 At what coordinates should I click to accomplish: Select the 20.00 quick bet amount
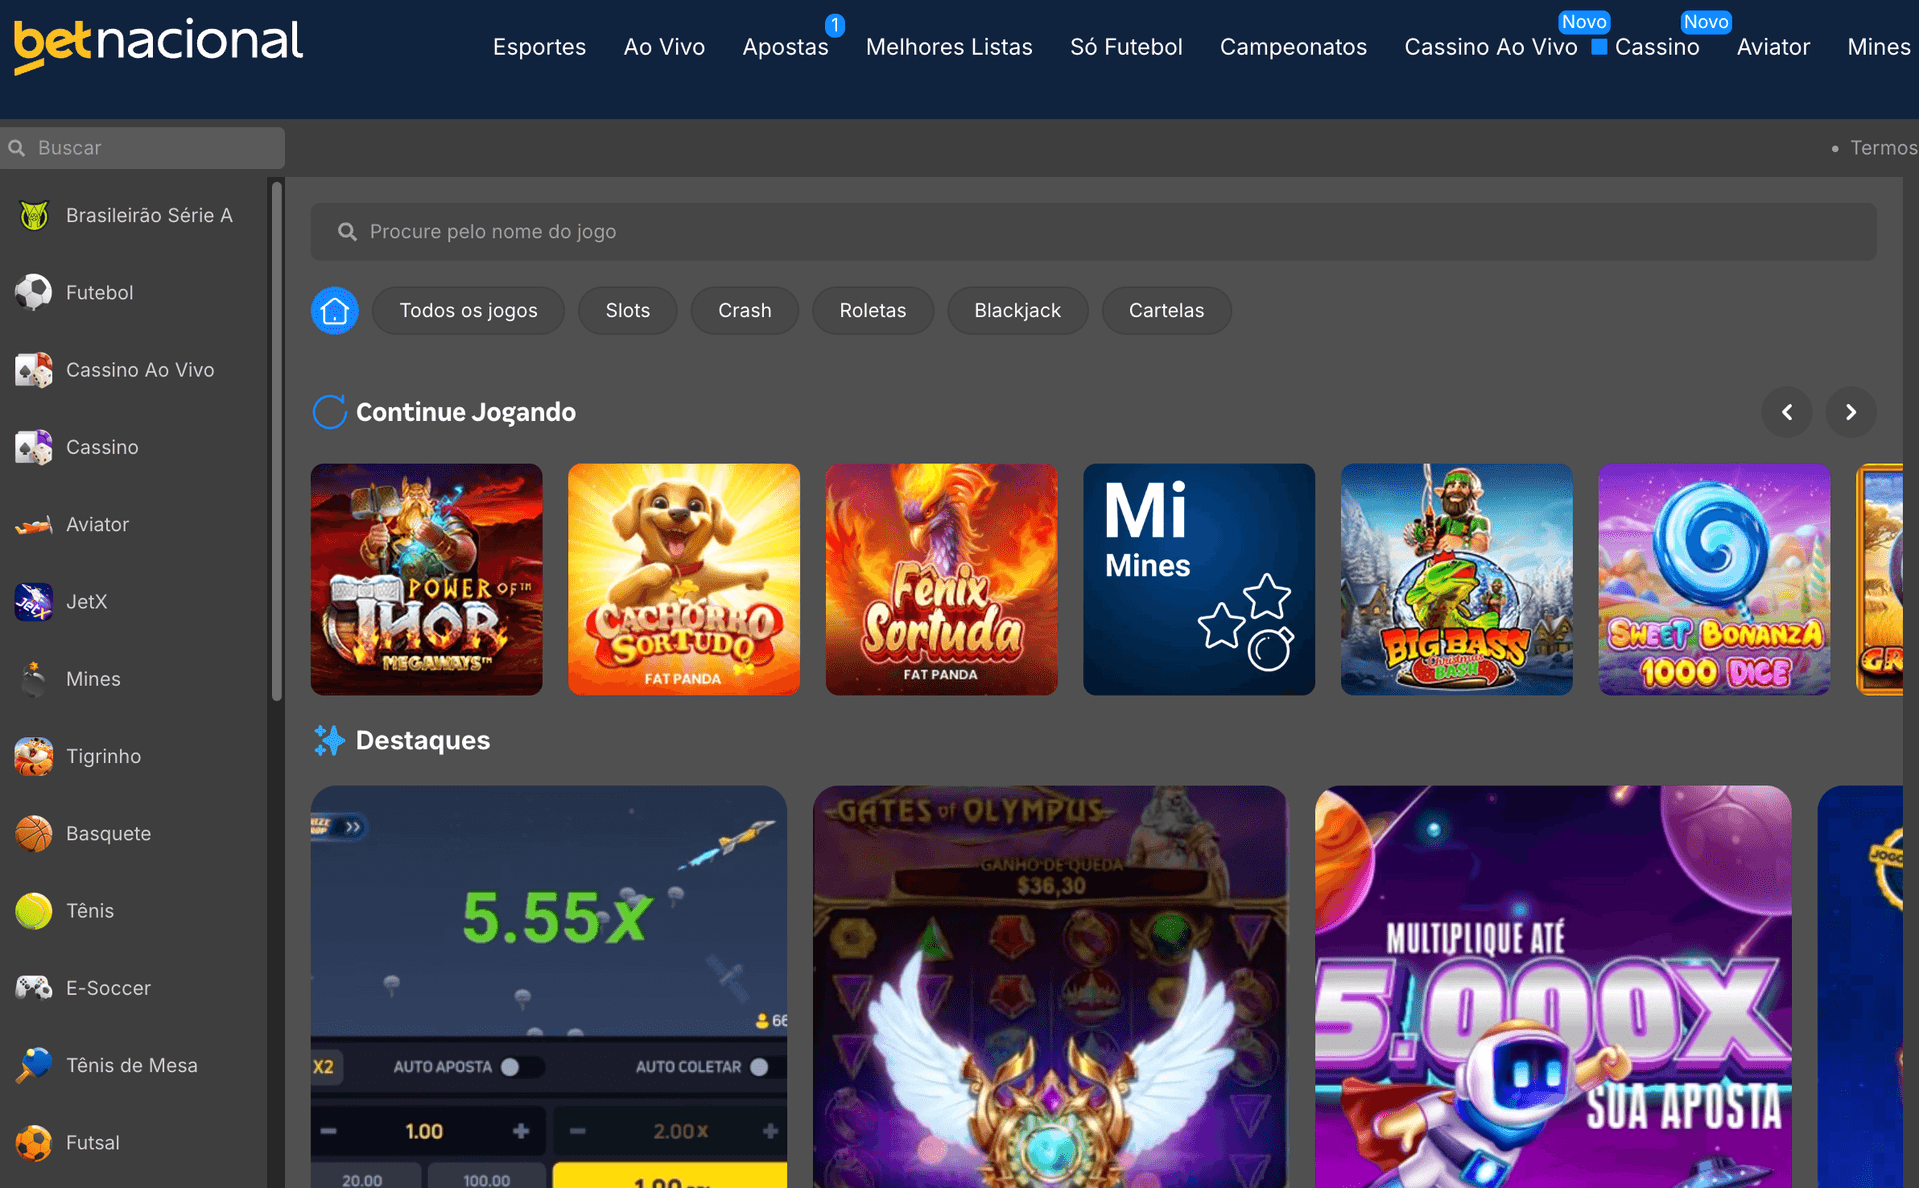coord(363,1178)
